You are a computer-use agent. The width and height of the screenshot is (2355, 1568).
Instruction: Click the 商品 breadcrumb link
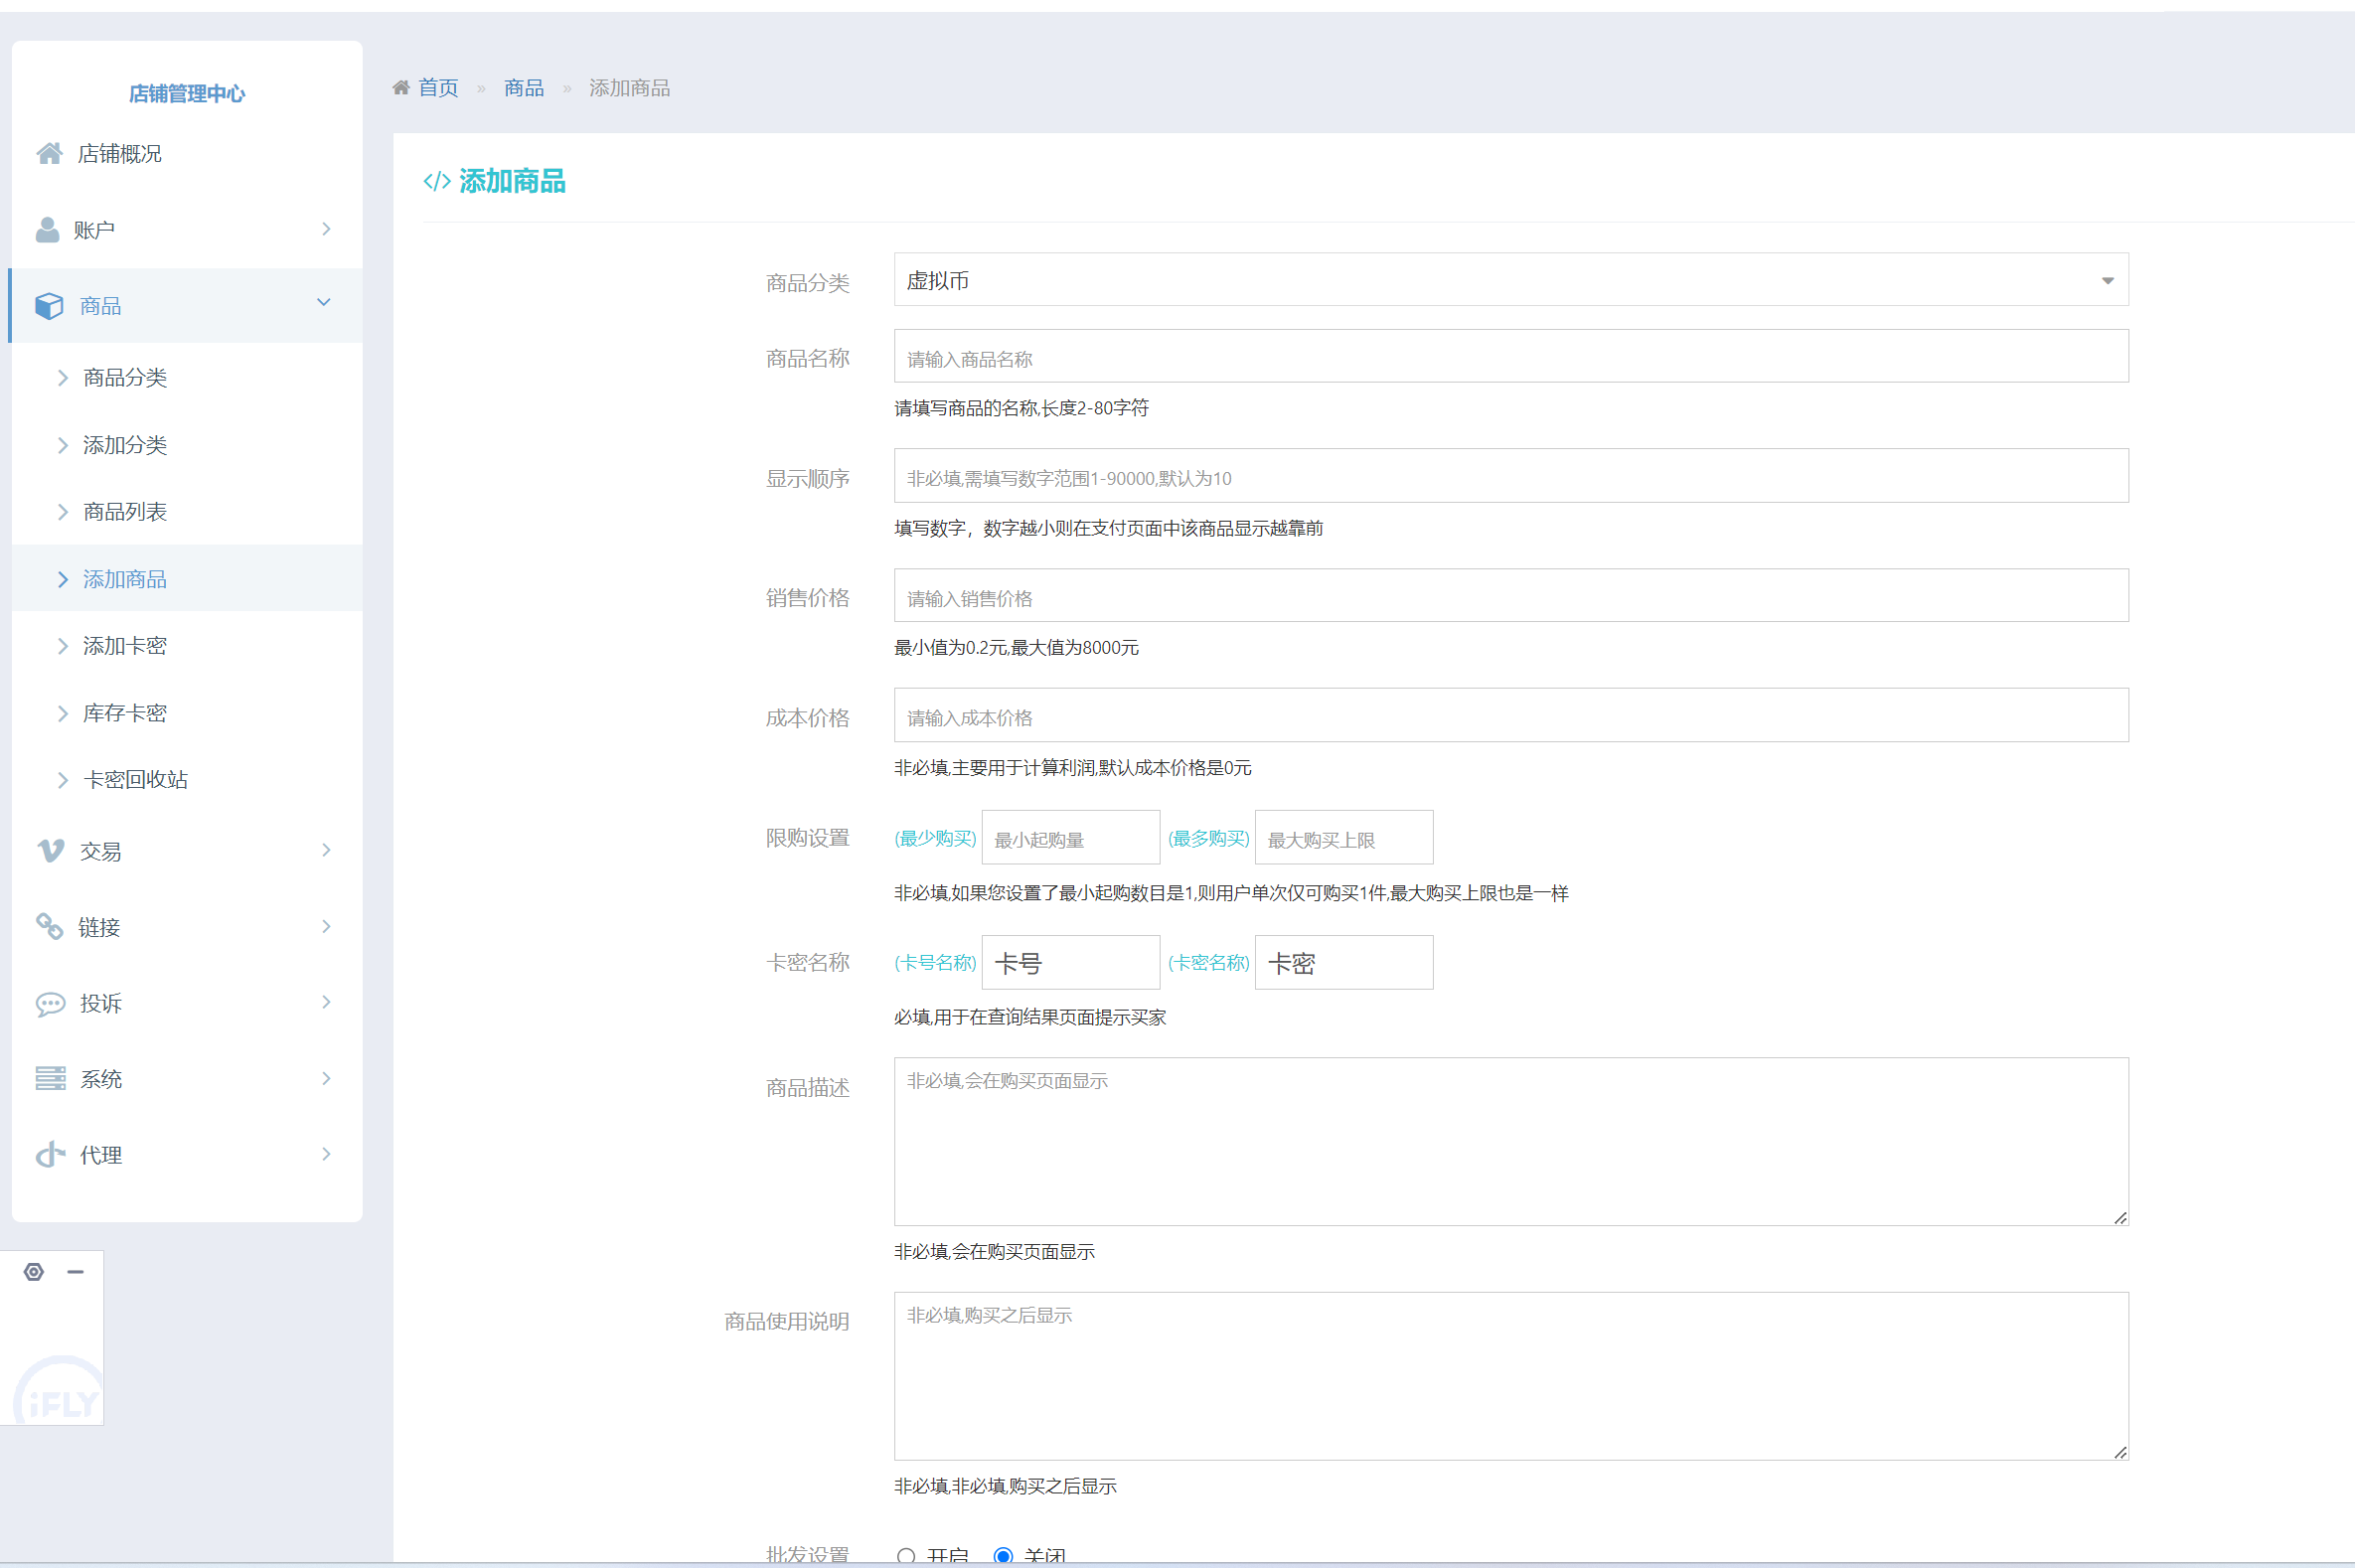[x=524, y=88]
